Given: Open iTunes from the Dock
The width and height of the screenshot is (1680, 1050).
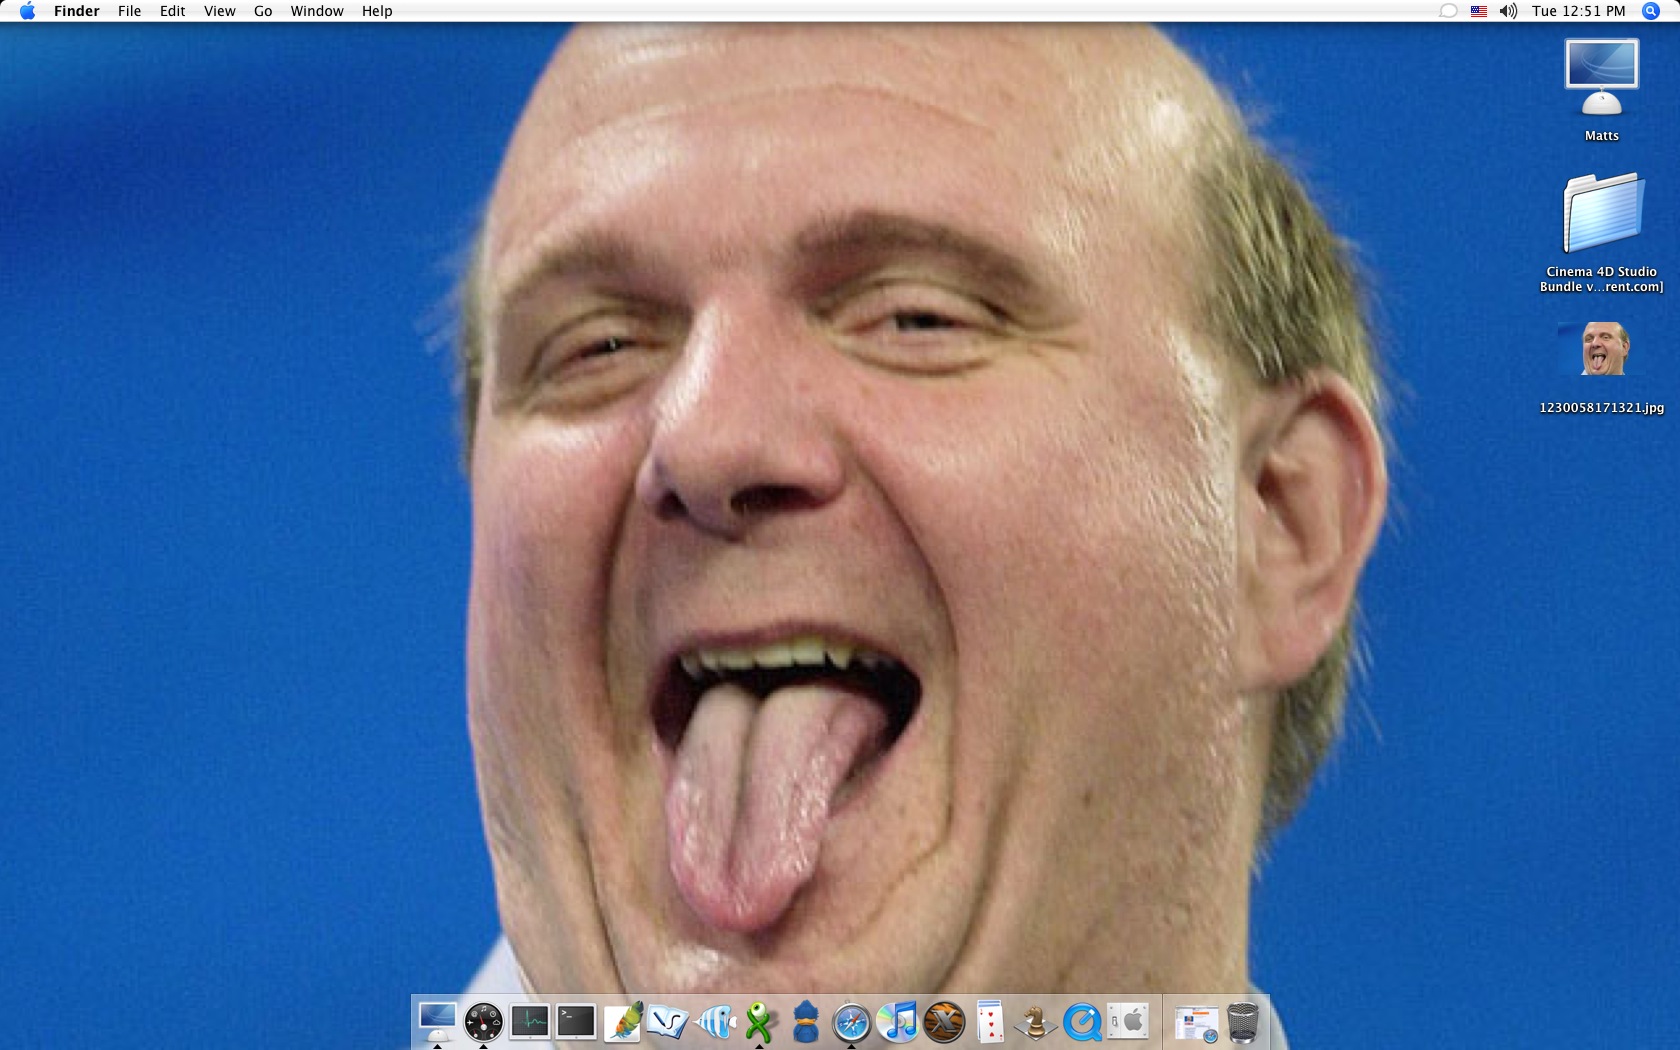Looking at the screenshot, I should pos(898,1022).
